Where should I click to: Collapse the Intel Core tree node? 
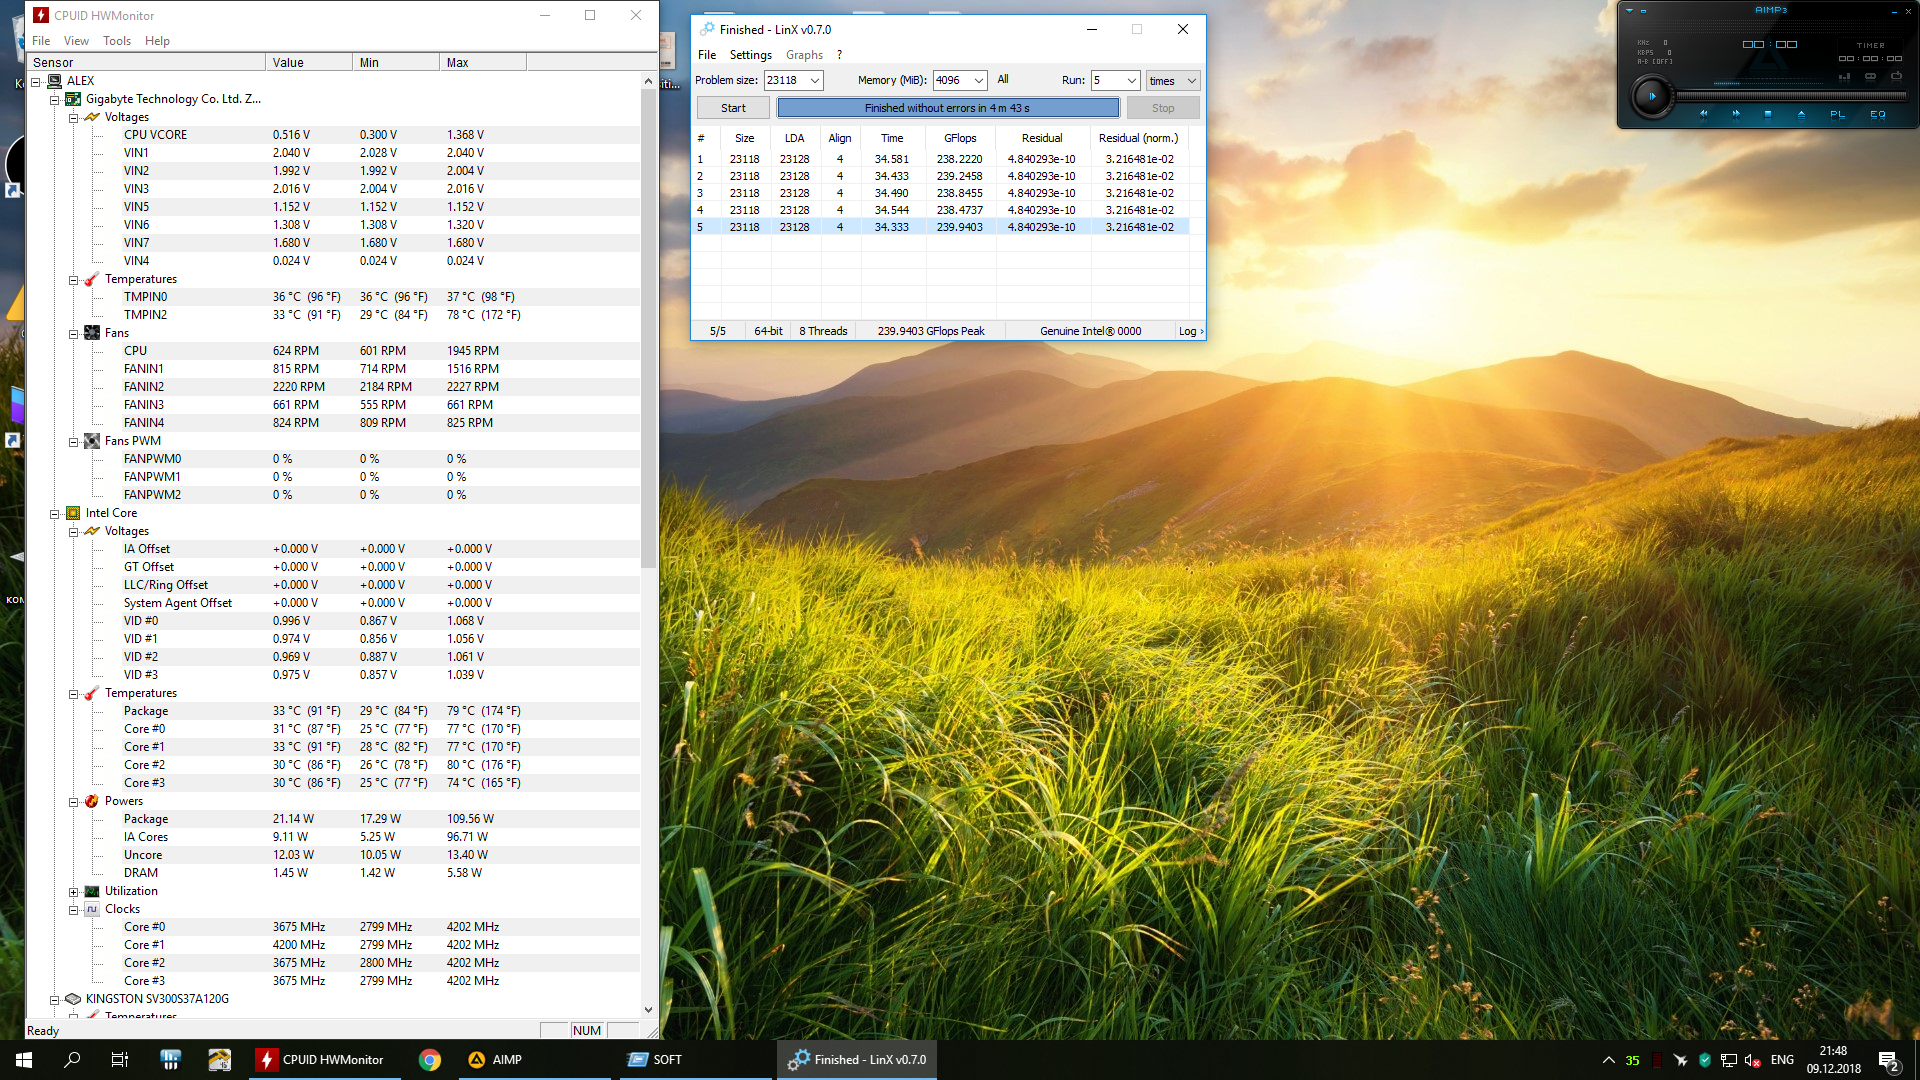click(x=55, y=513)
